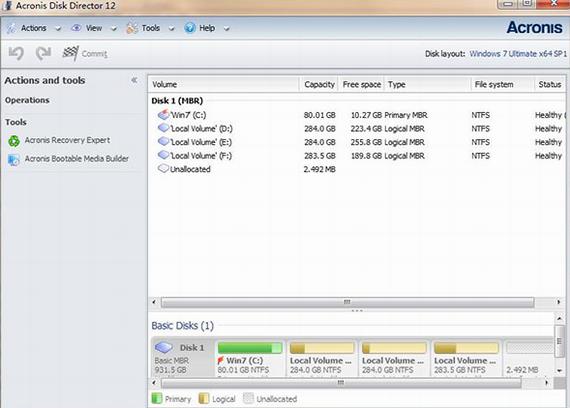Click the Local Volume (D:) disk icon
570x408 pixels.
tap(164, 128)
